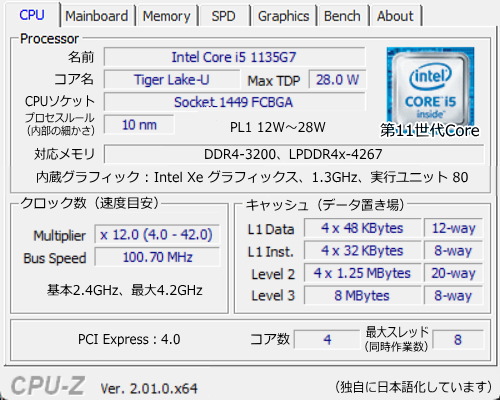Click the 対応メモリ label
This screenshot has height=400, width=500.
tap(64, 154)
